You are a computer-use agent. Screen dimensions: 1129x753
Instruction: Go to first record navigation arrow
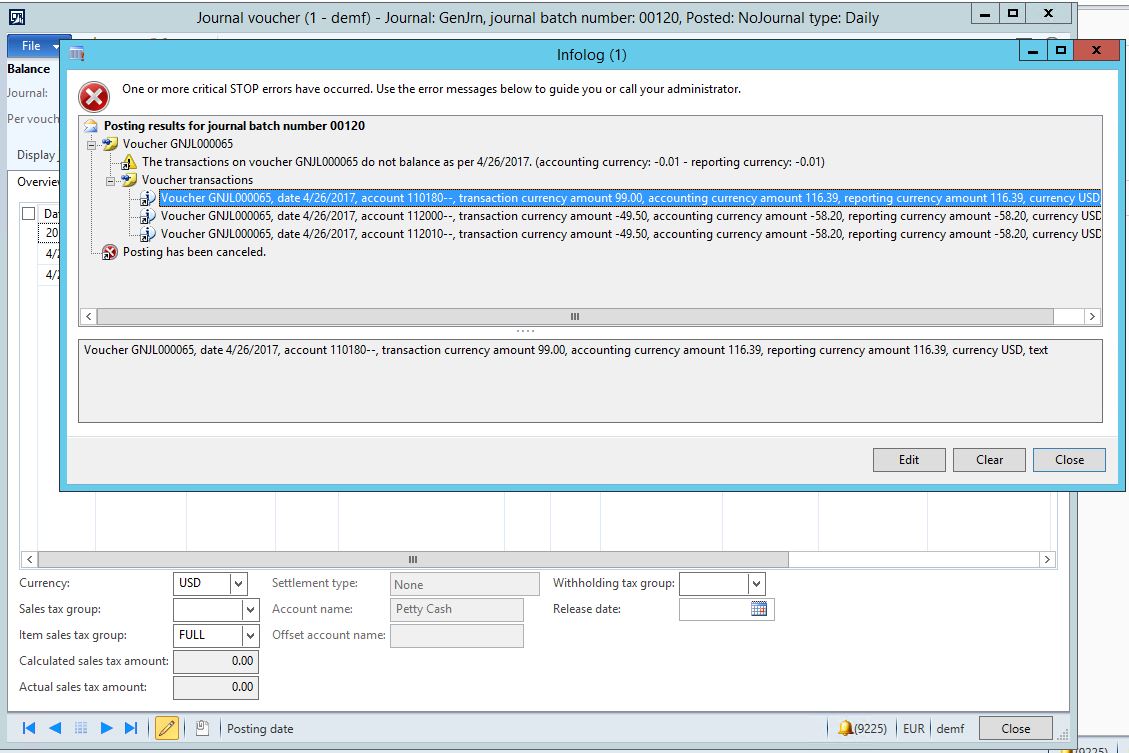[29, 728]
